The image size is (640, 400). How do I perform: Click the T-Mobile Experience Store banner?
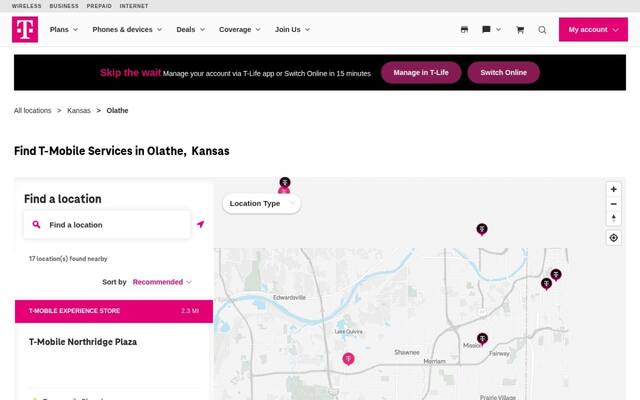pos(114,311)
